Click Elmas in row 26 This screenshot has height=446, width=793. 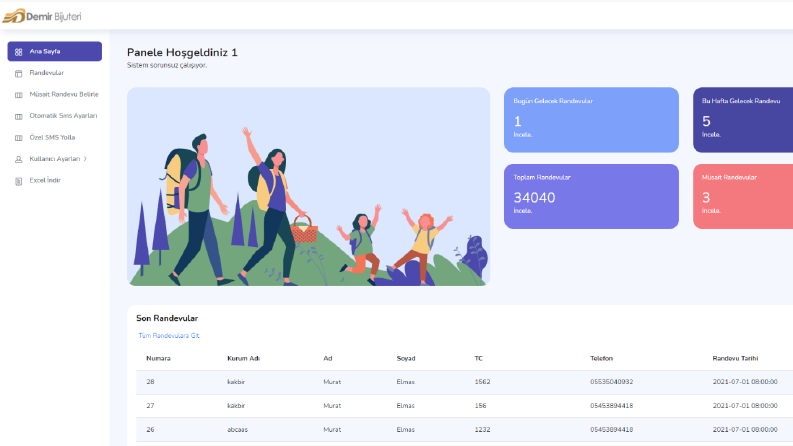click(x=406, y=430)
